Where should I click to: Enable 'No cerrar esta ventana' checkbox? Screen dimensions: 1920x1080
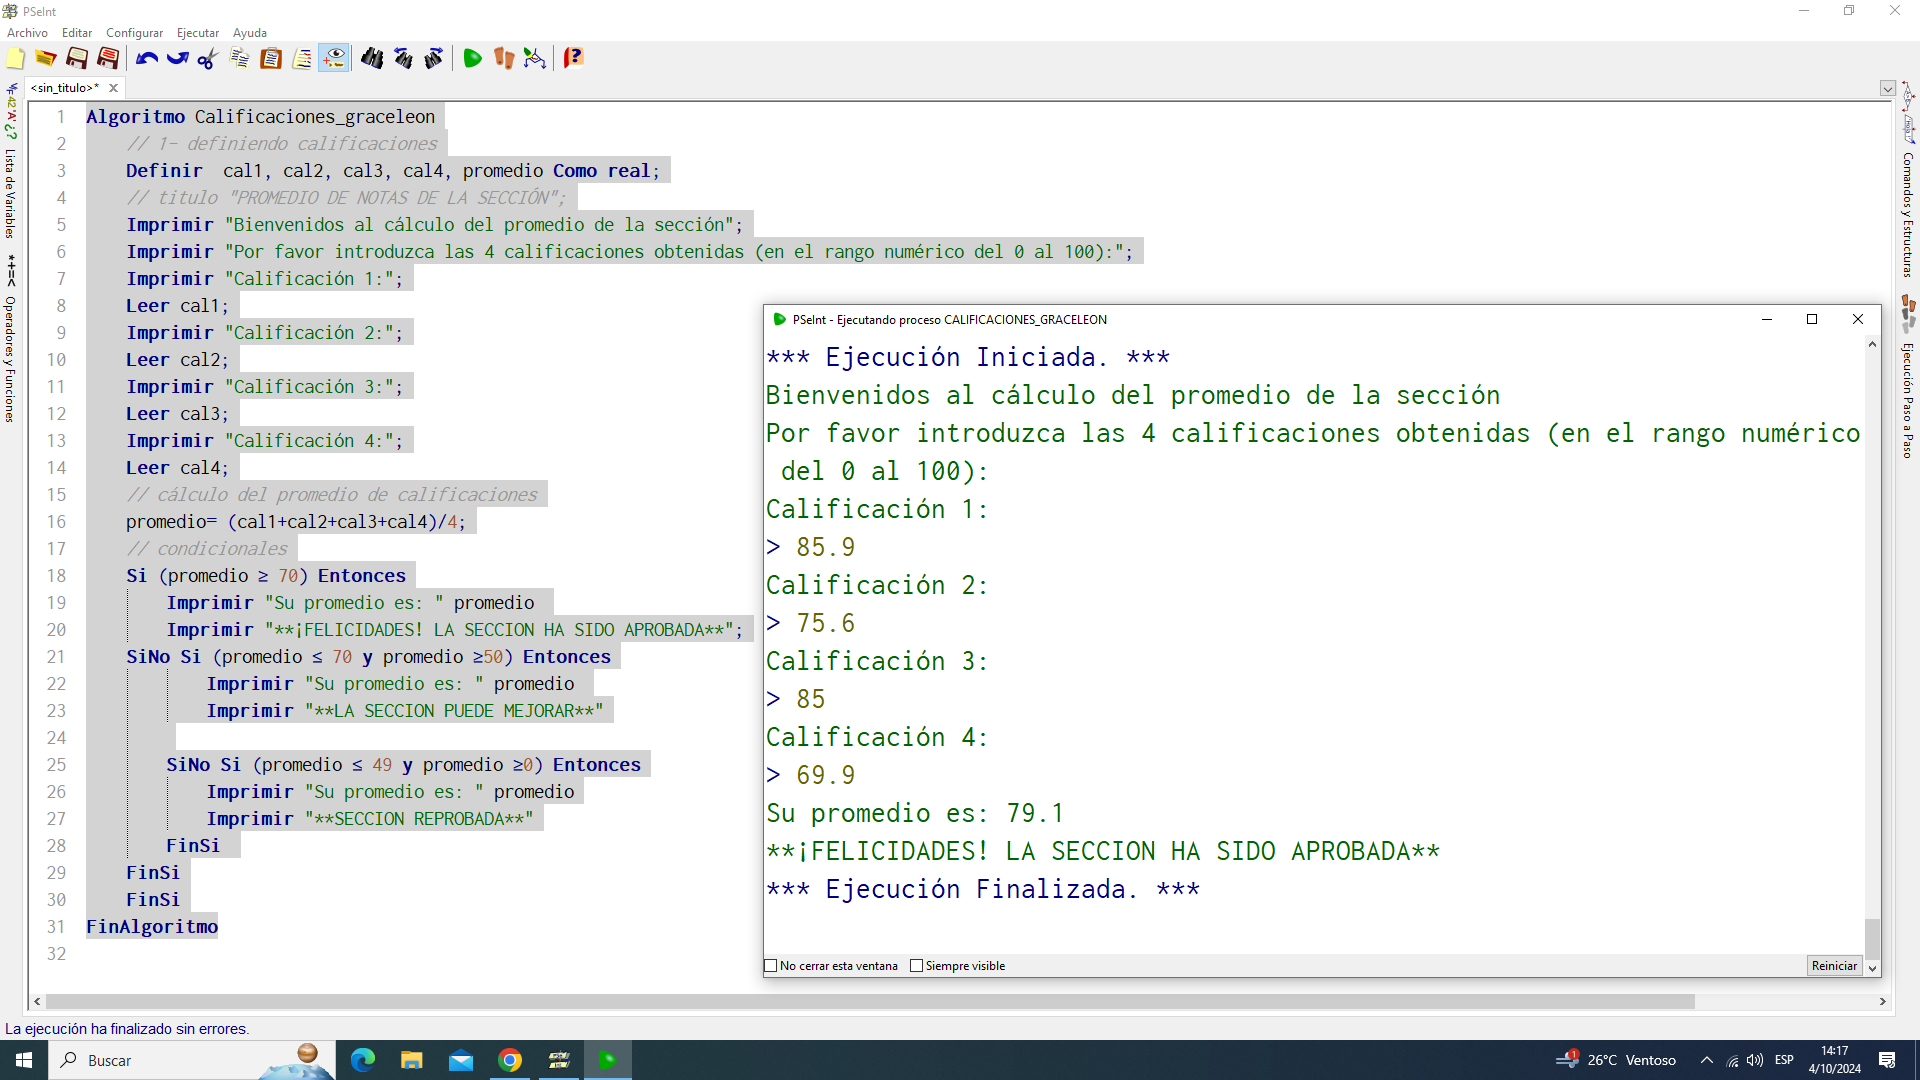coord(771,966)
